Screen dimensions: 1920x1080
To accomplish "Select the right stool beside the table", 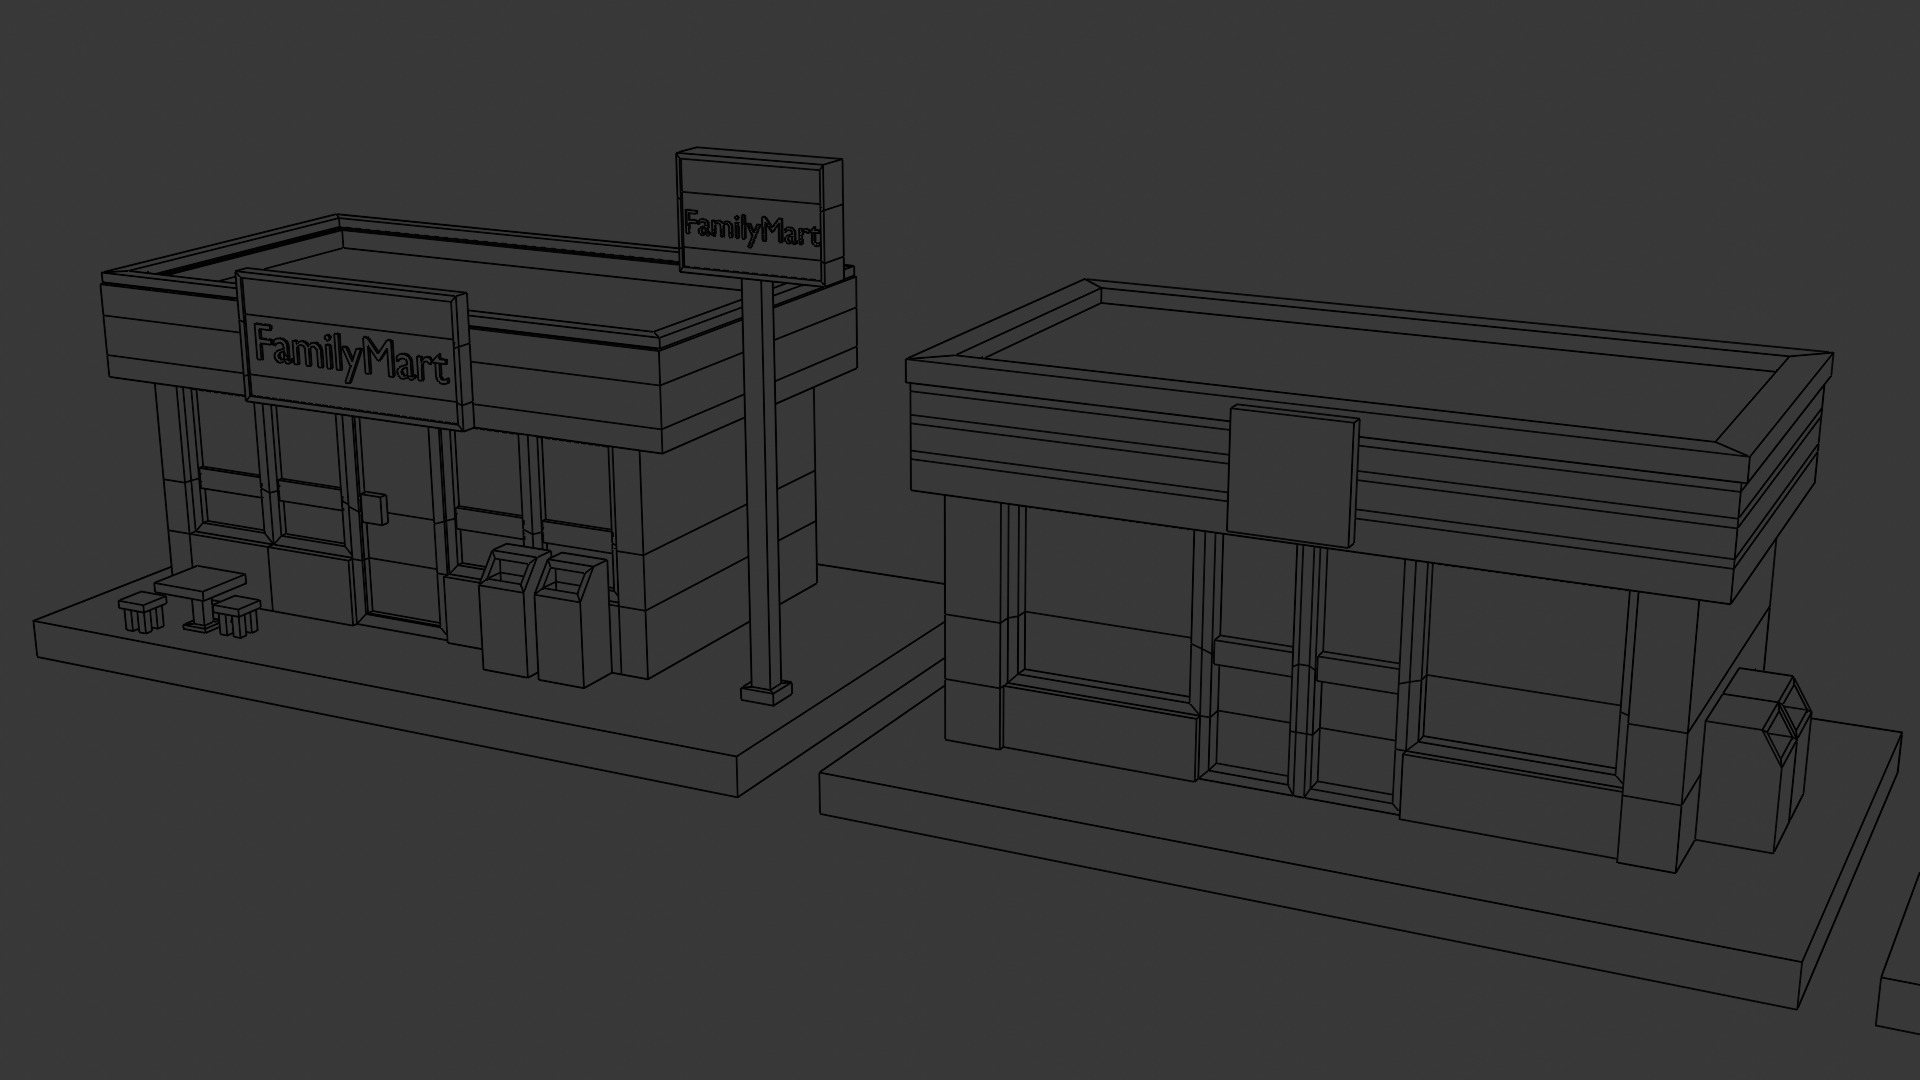I will point(238,616).
